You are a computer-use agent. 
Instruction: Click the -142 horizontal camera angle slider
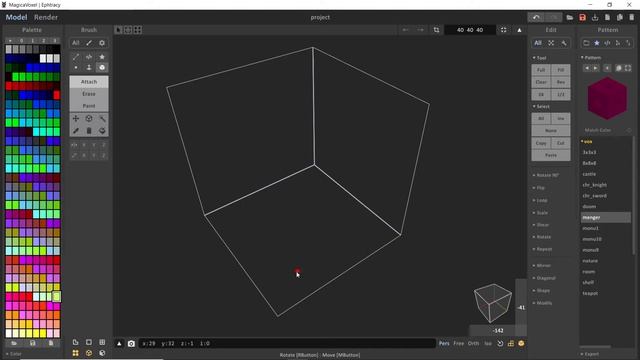tap(498, 331)
